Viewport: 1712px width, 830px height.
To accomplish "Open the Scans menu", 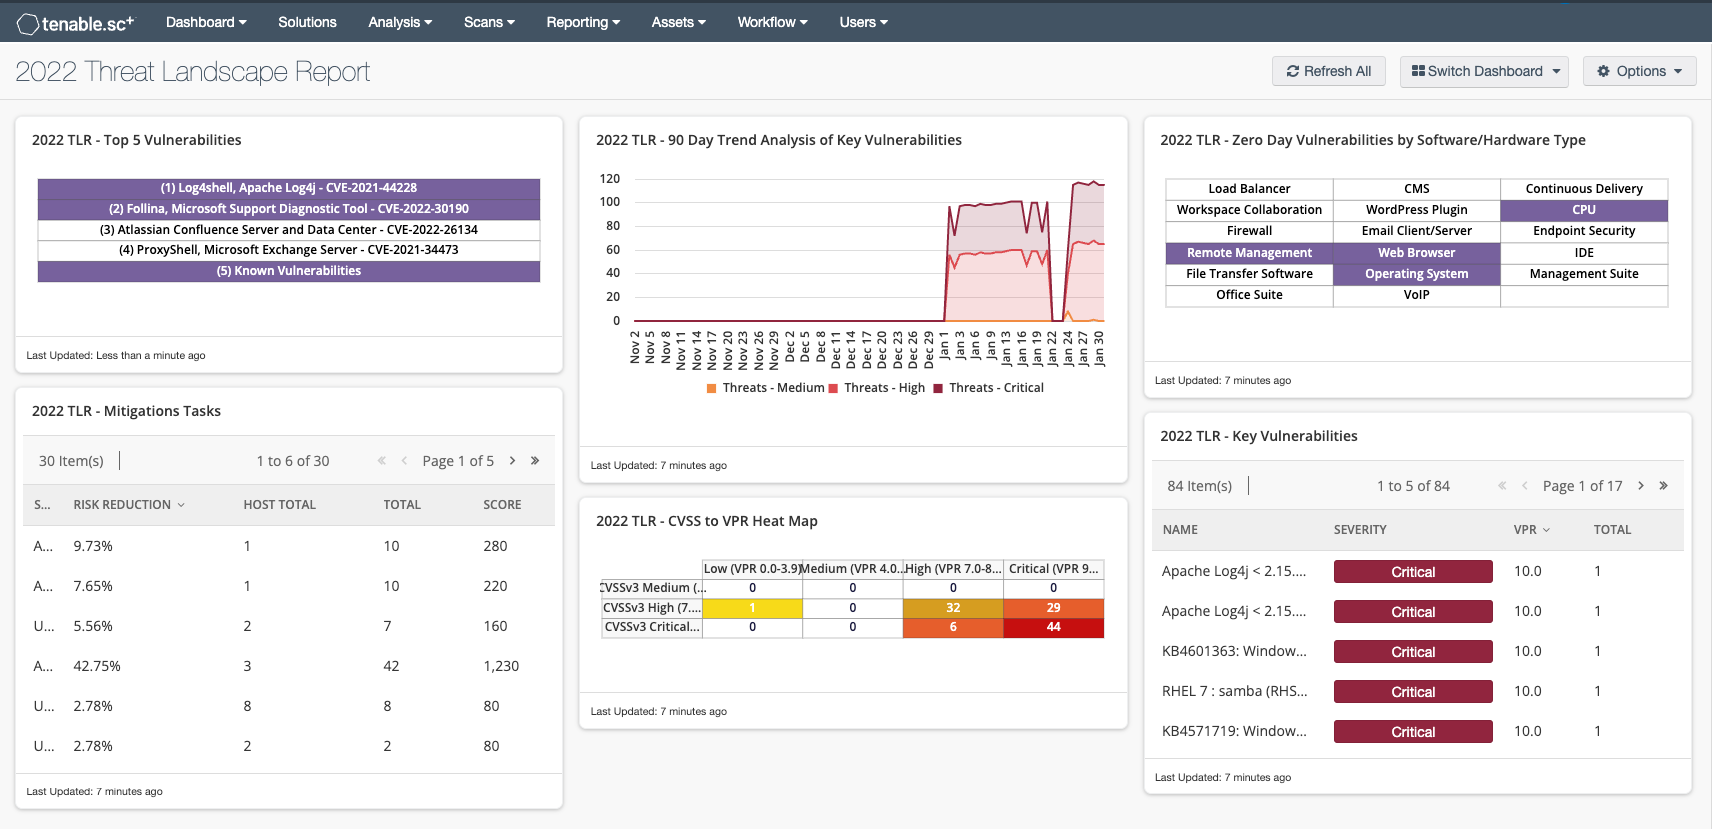I will (489, 22).
